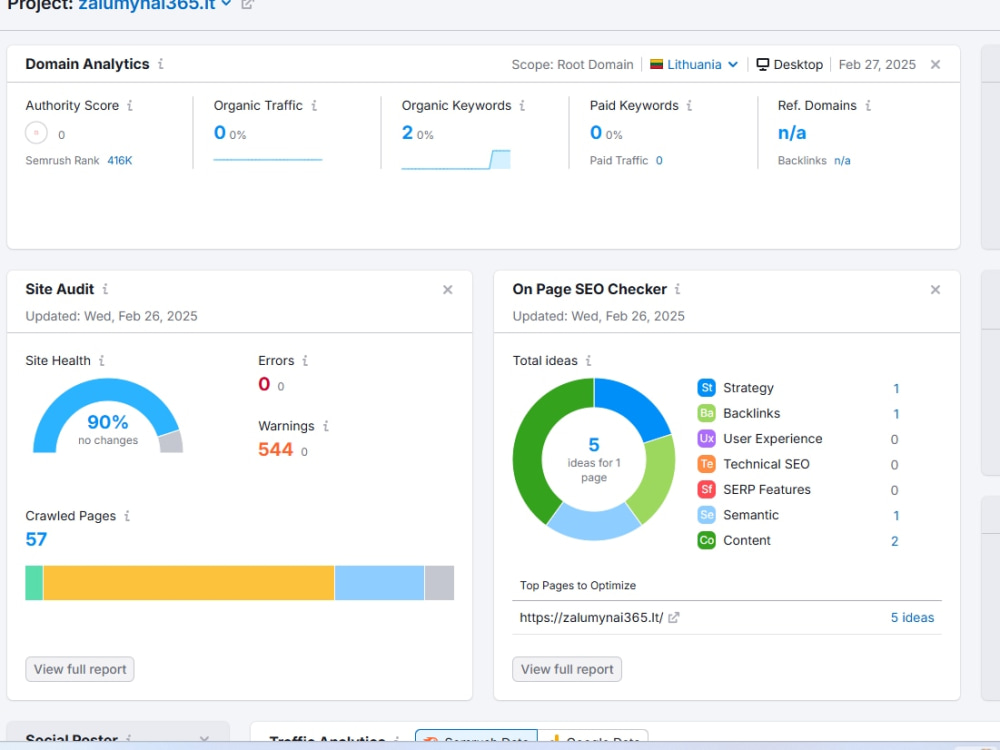Show Total ideas info icon
The height and width of the screenshot is (750, 1000).
coord(589,360)
